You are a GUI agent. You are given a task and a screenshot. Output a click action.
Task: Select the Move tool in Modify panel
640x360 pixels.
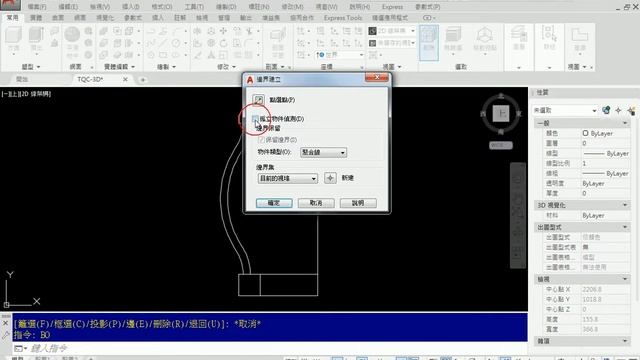point(224,31)
